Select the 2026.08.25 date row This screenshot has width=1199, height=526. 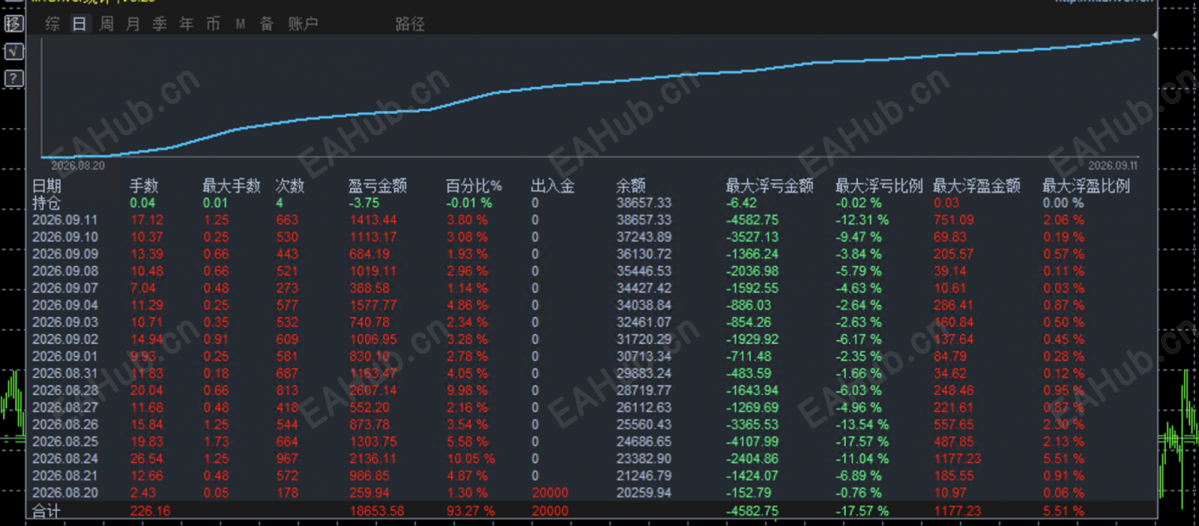(x=64, y=440)
